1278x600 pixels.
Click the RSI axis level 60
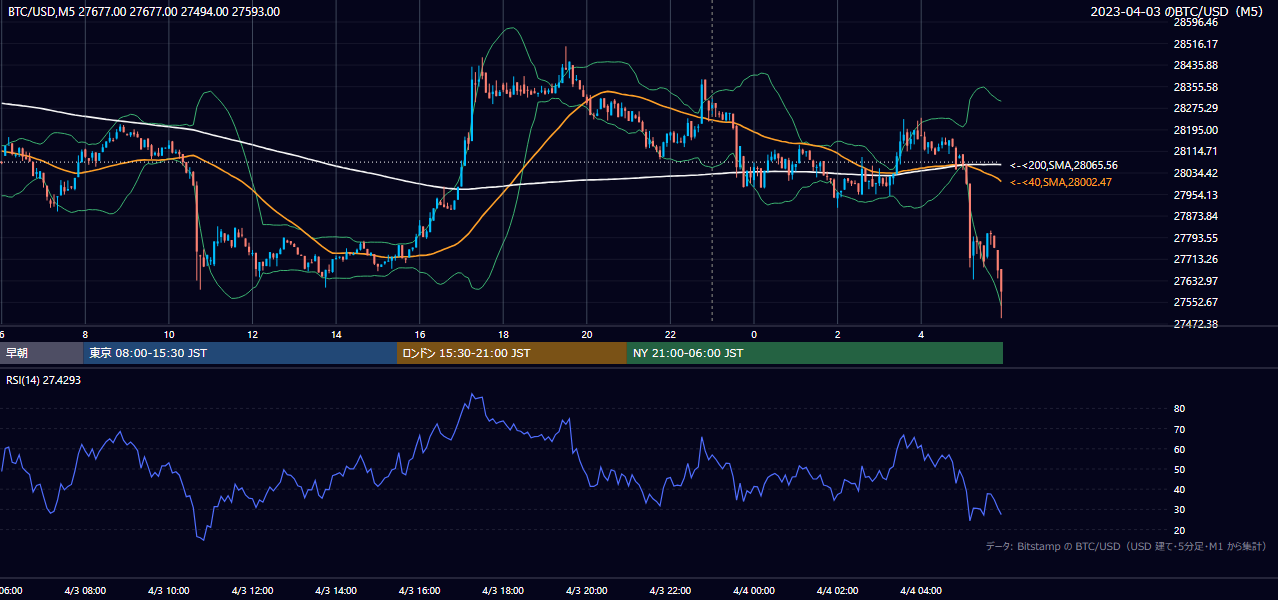click(x=1179, y=449)
